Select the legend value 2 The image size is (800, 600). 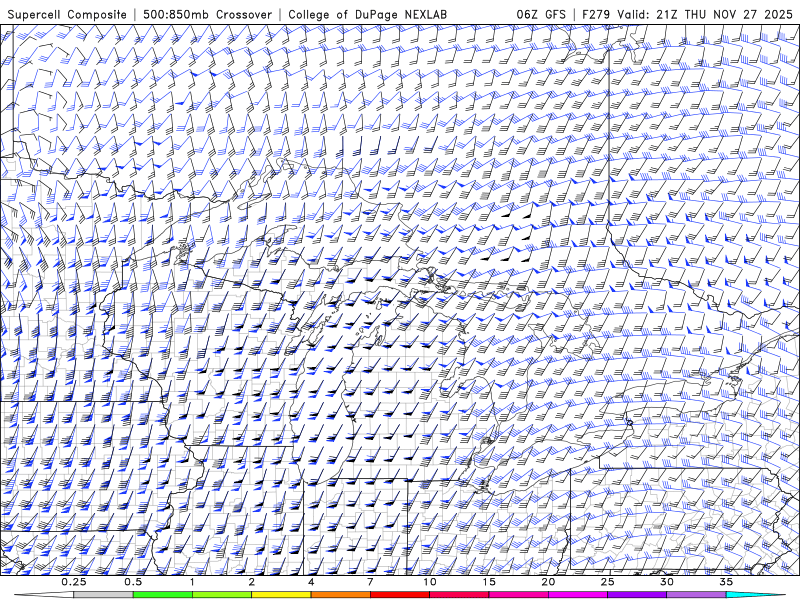point(252,582)
